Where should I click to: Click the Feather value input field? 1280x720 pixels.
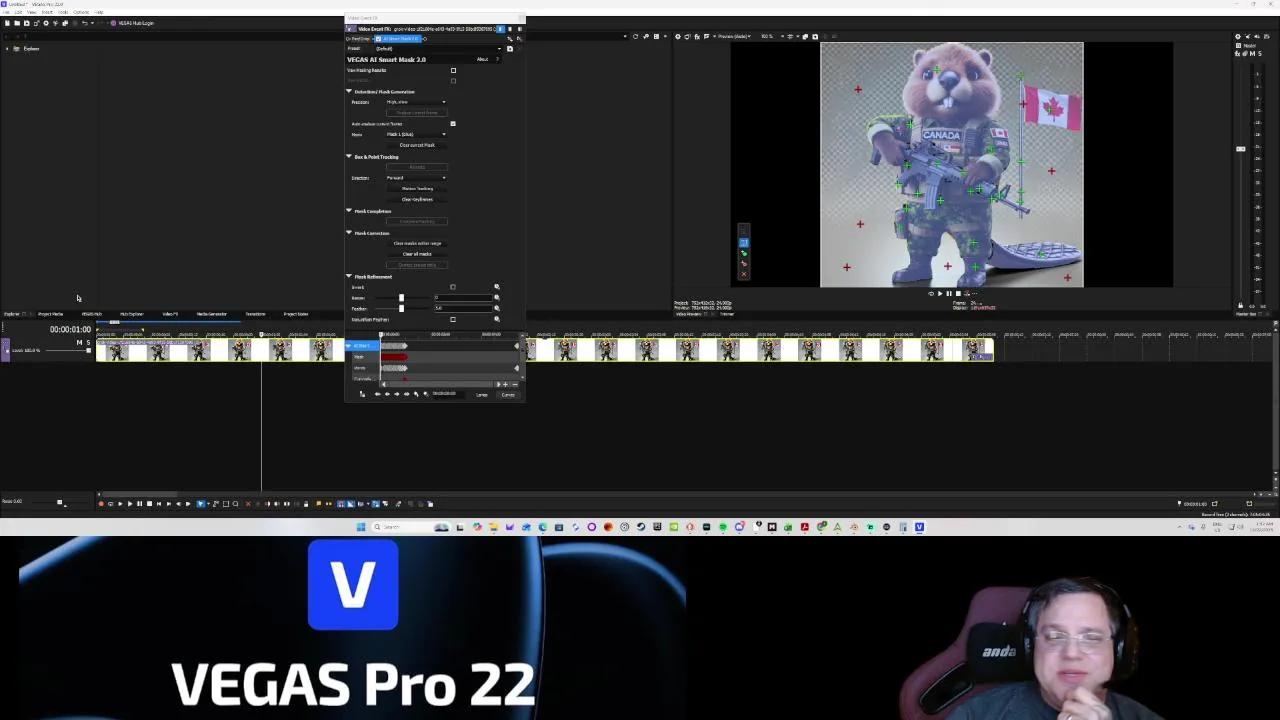tap(463, 308)
